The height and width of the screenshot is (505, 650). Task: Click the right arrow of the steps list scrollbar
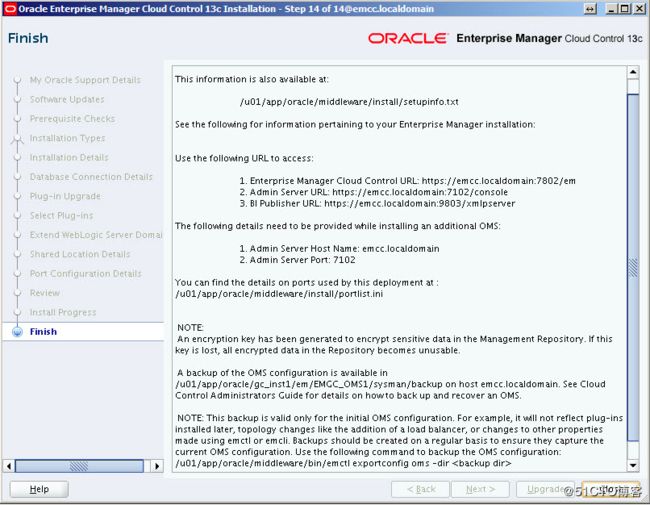point(157,466)
